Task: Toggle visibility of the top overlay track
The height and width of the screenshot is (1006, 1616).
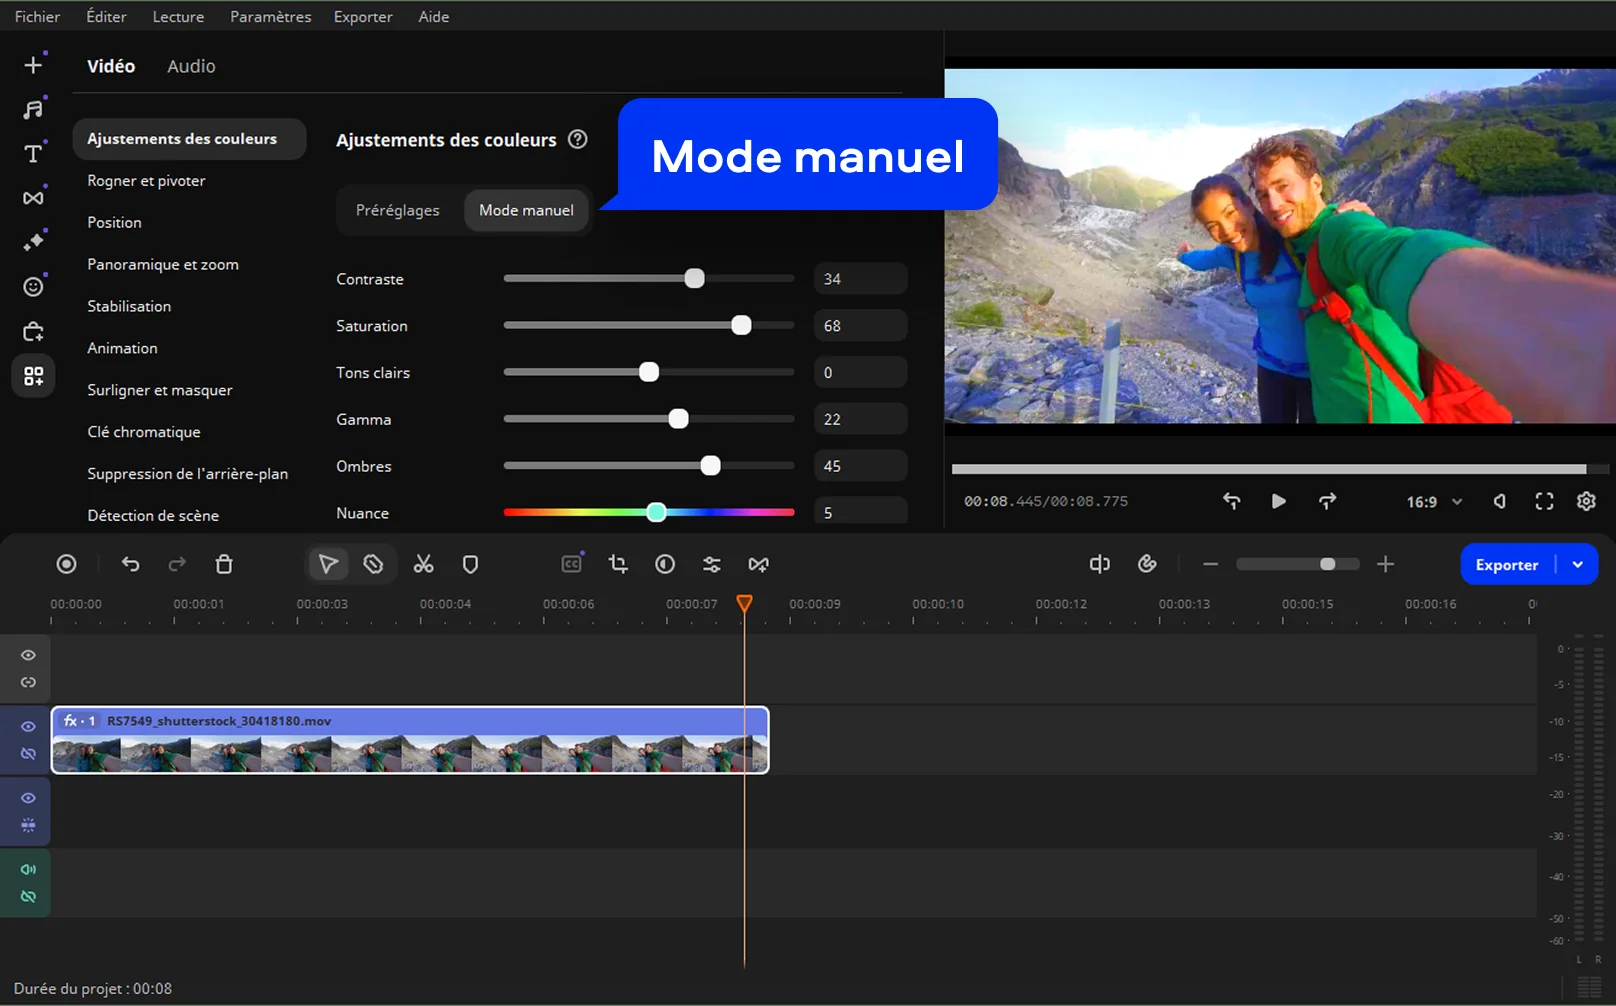Action: pos(28,655)
